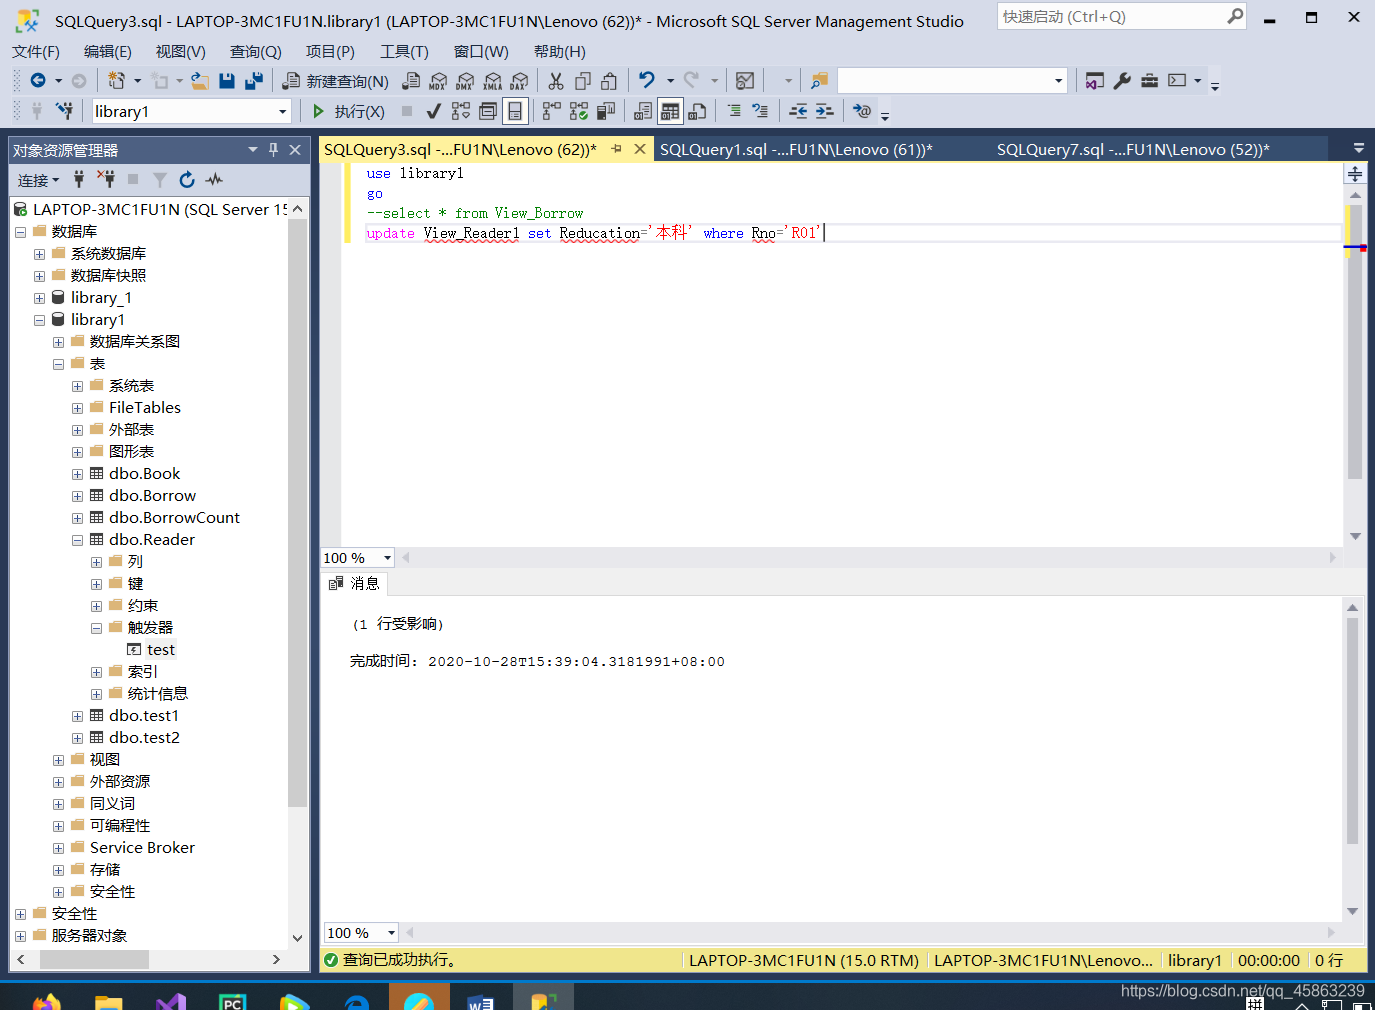Click the Copy icon
The image size is (1375, 1010).
click(x=583, y=81)
